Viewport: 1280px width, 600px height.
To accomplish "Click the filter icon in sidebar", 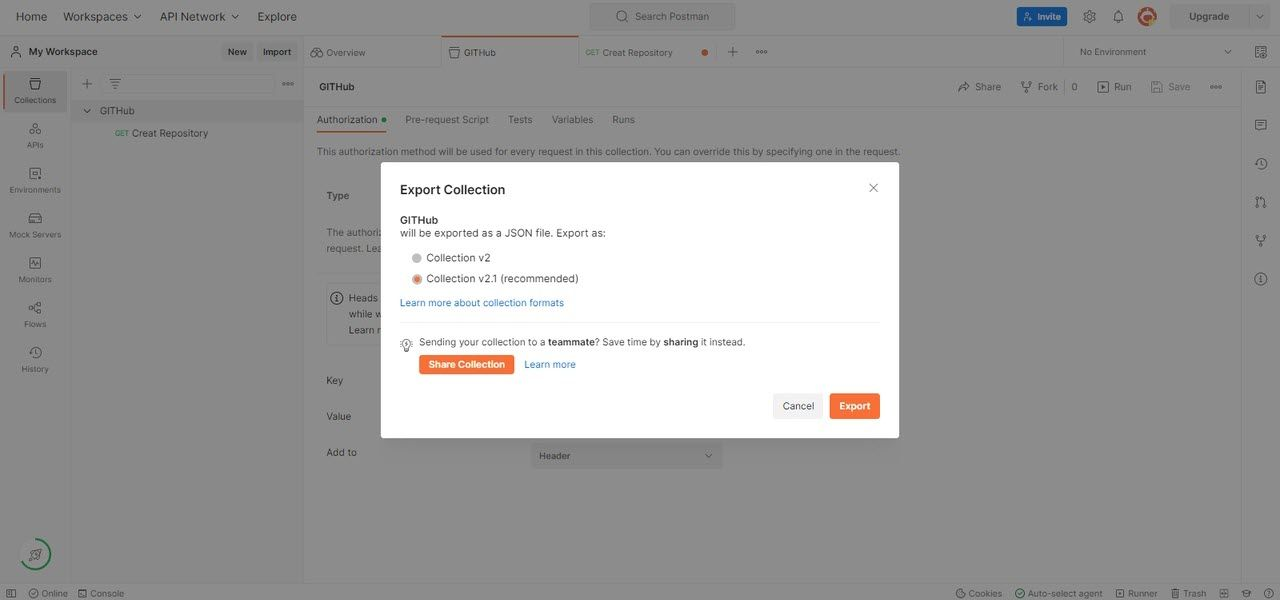I will click(x=115, y=84).
